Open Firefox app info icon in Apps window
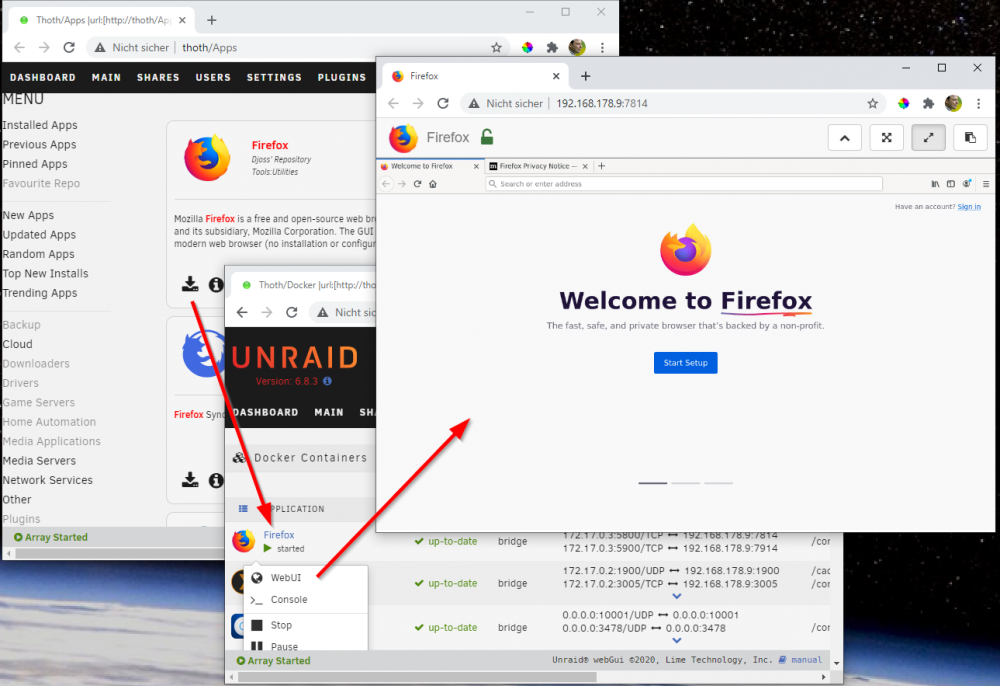The width and height of the screenshot is (1000, 686). (x=216, y=284)
